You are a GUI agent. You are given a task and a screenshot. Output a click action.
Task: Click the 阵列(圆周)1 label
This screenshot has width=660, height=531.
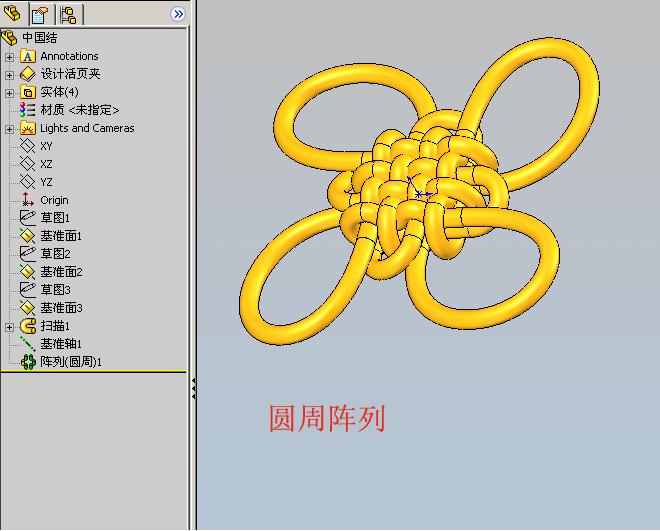[x=71, y=362]
